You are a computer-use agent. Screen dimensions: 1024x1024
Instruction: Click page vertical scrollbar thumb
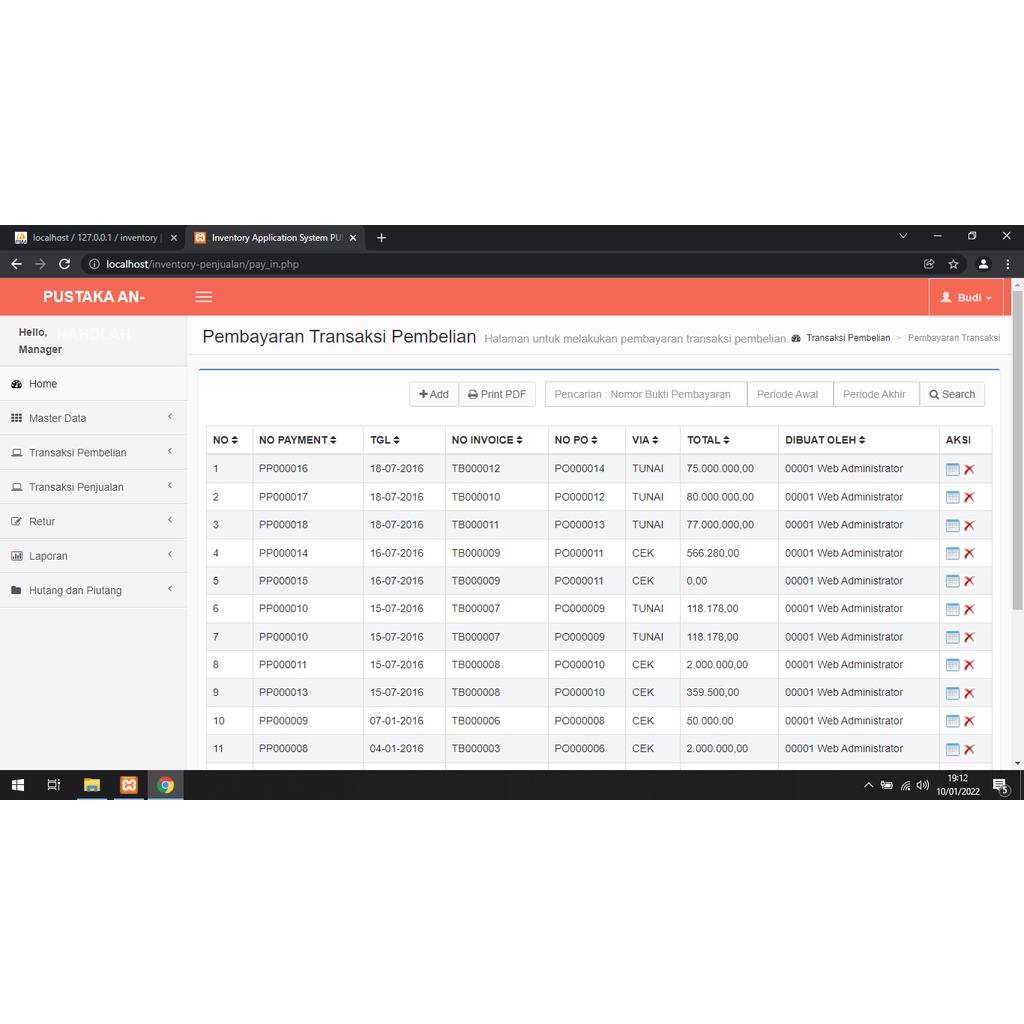point(1017,451)
